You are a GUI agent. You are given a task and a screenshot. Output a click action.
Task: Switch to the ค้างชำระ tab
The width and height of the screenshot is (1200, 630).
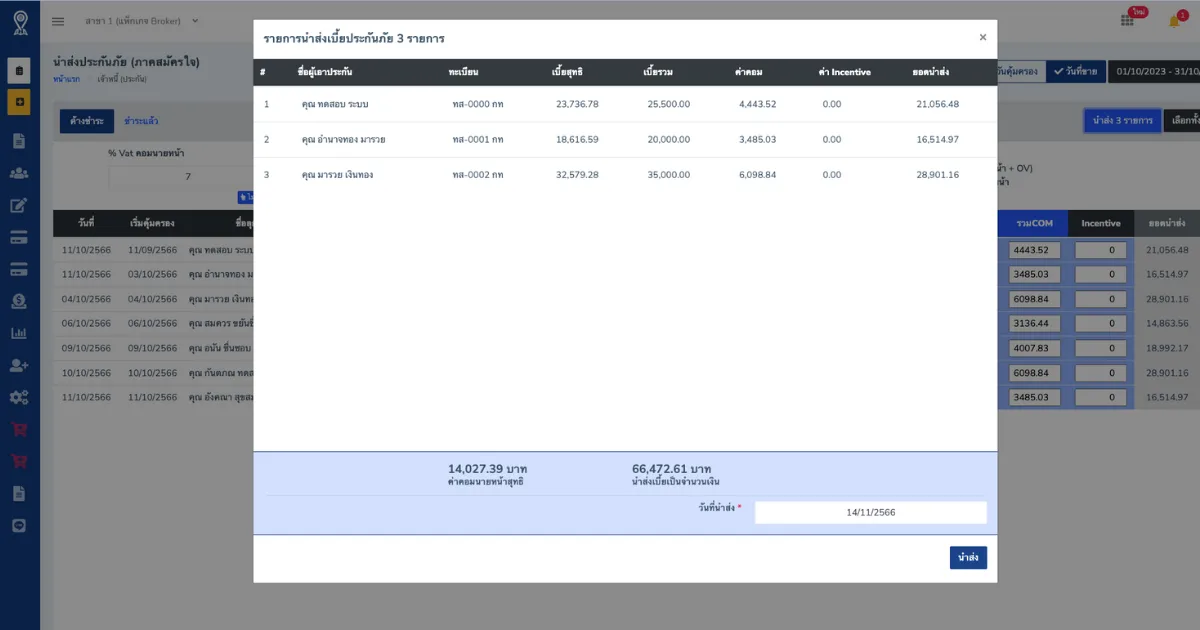tap(87, 121)
